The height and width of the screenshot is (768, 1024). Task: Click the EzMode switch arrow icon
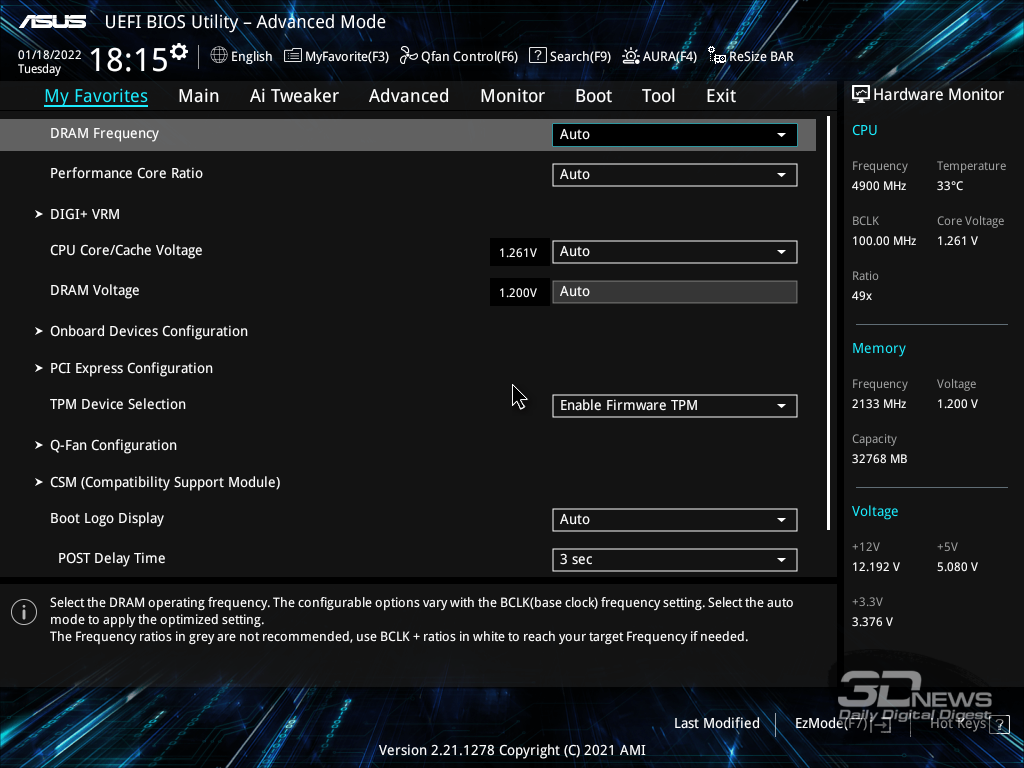881,724
